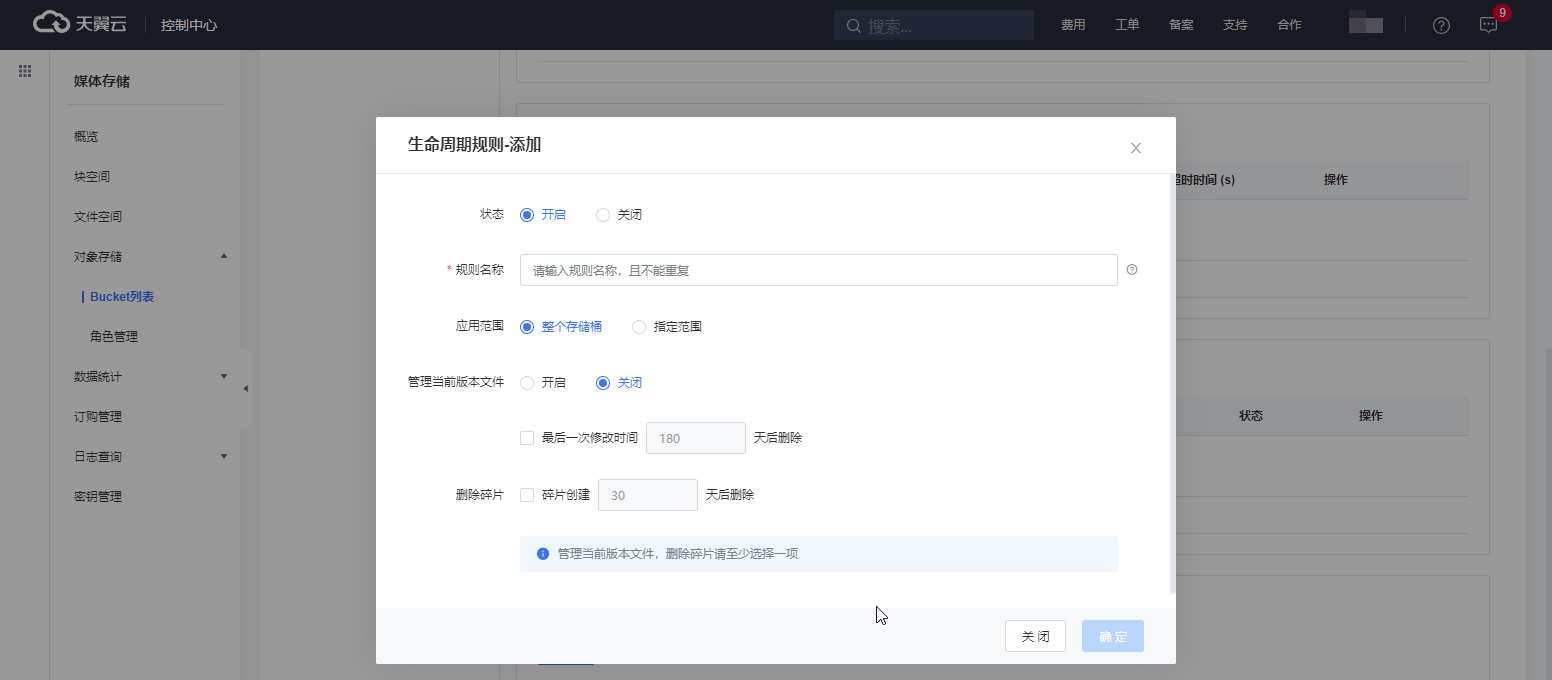Click the help question mark icon in header
Image resolution: width=1552 pixels, height=680 pixels.
click(1441, 25)
